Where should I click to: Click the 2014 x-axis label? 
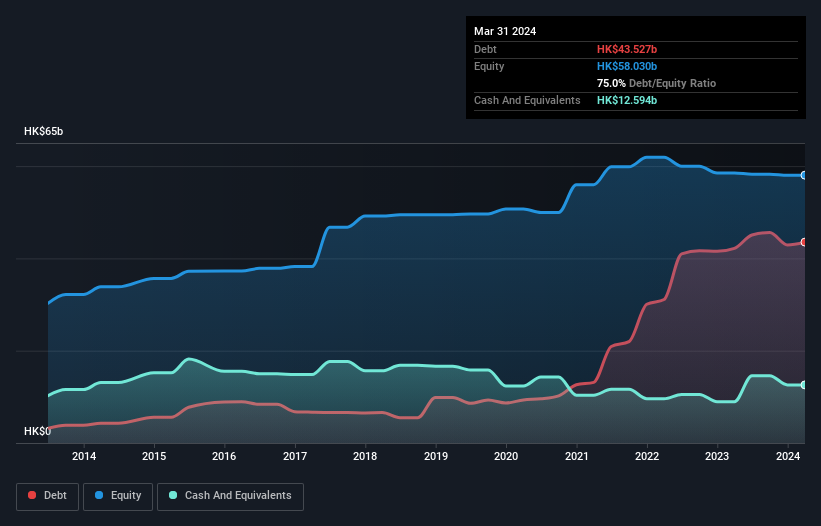pyautogui.click(x=84, y=456)
